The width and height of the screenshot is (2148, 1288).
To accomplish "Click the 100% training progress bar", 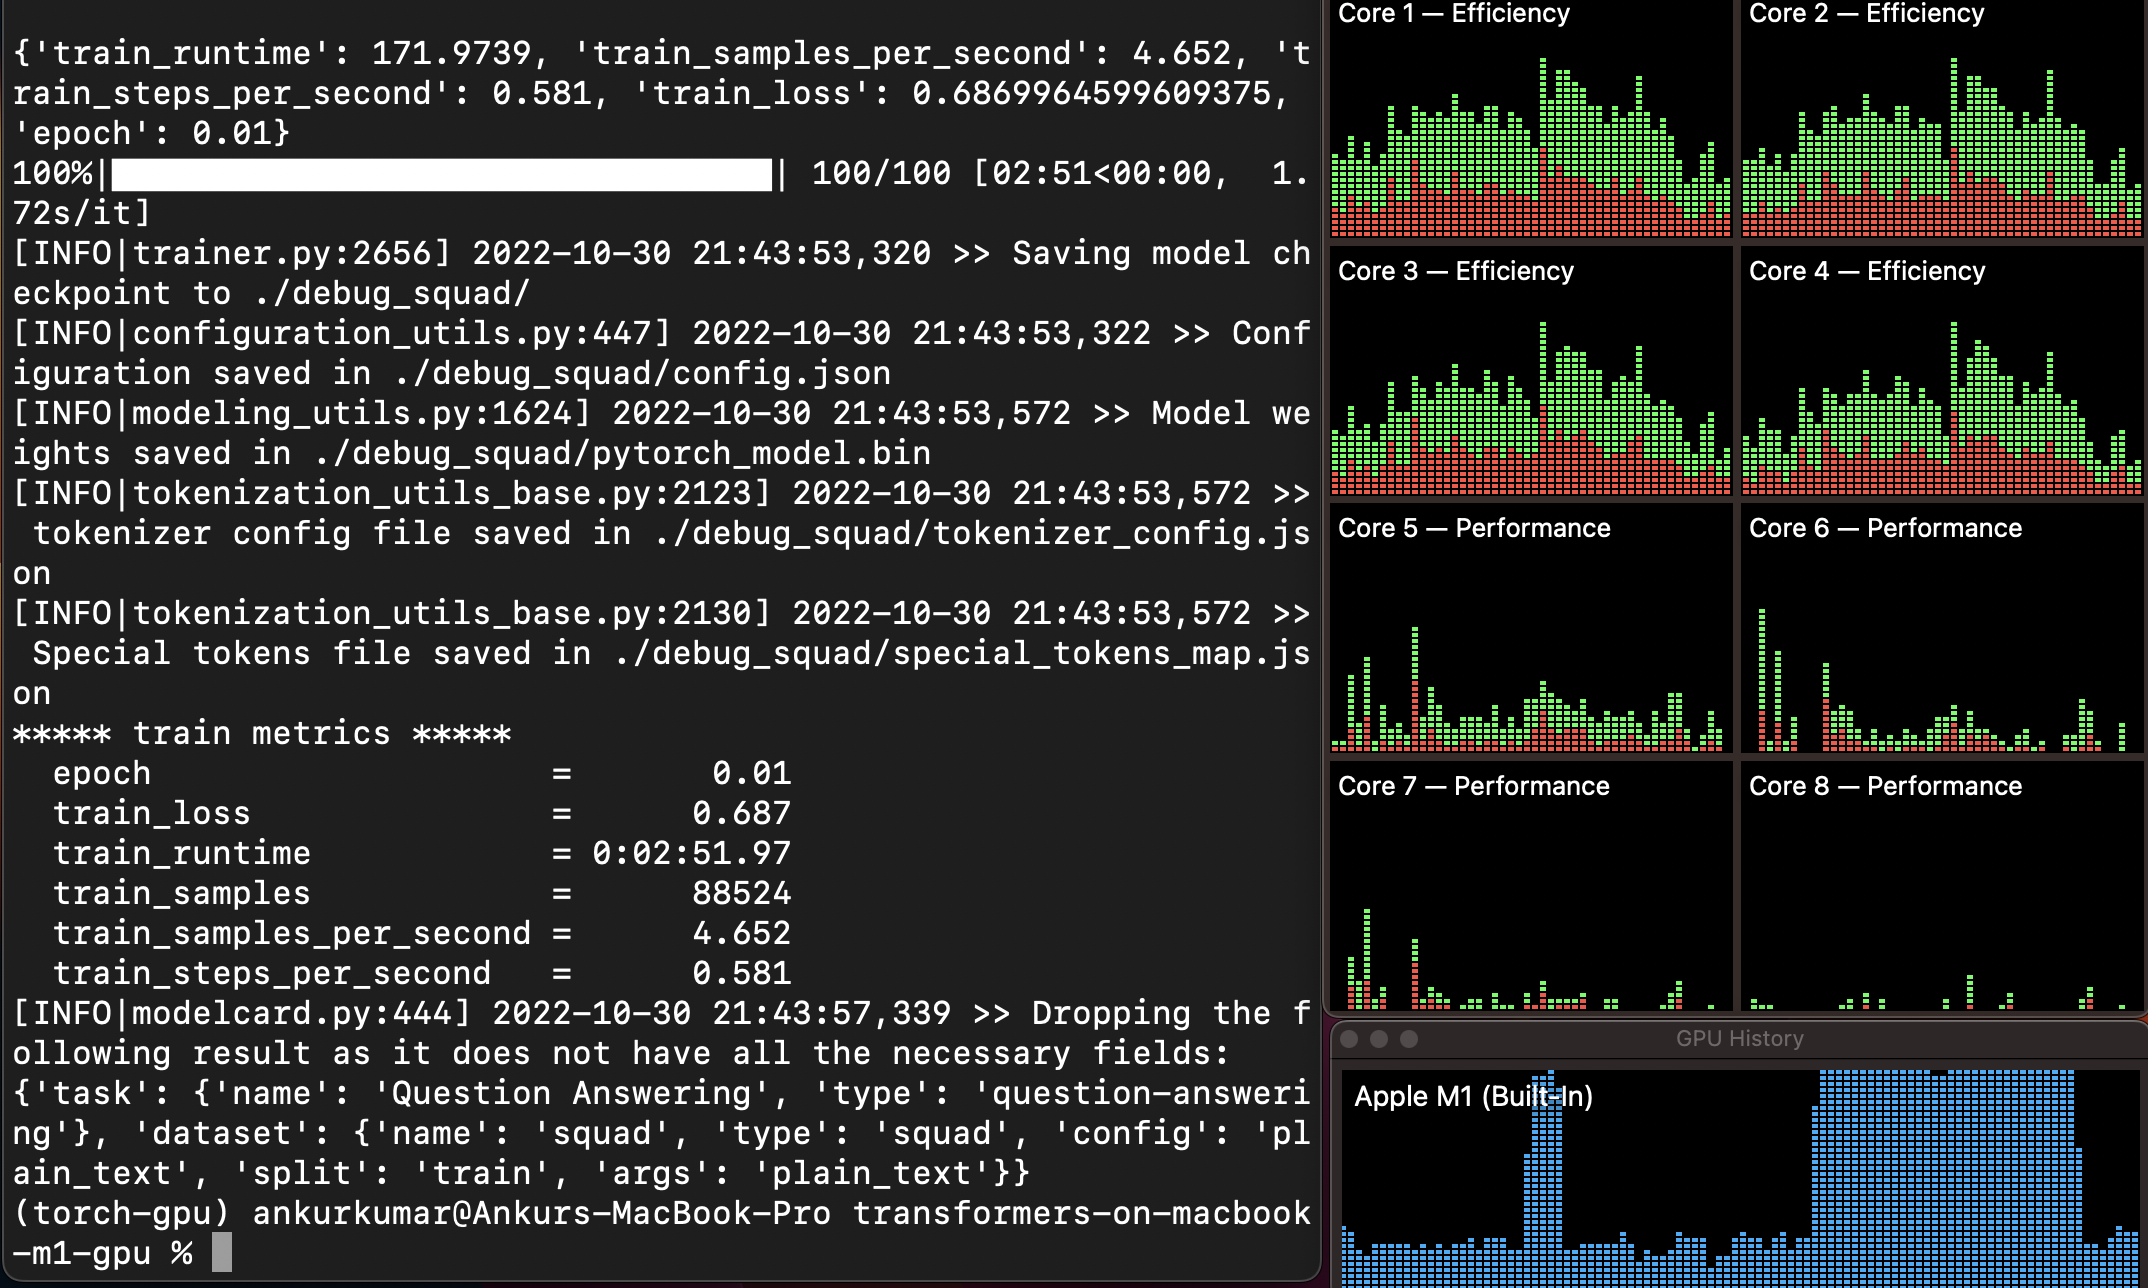I will (x=440, y=174).
